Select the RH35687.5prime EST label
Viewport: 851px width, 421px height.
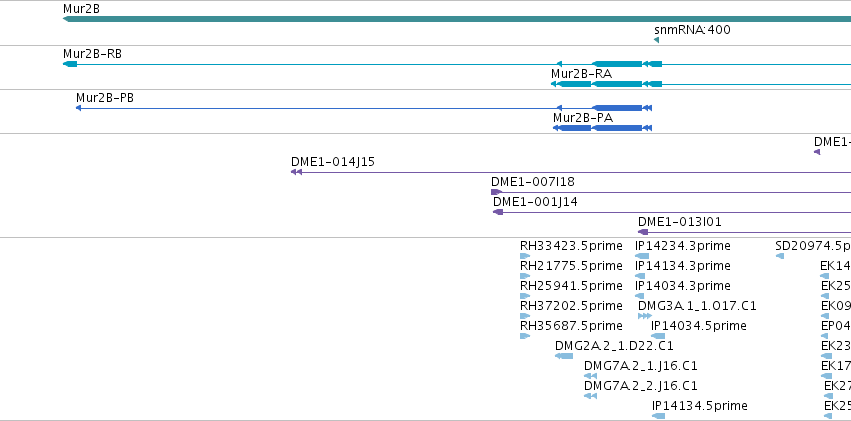coord(571,326)
